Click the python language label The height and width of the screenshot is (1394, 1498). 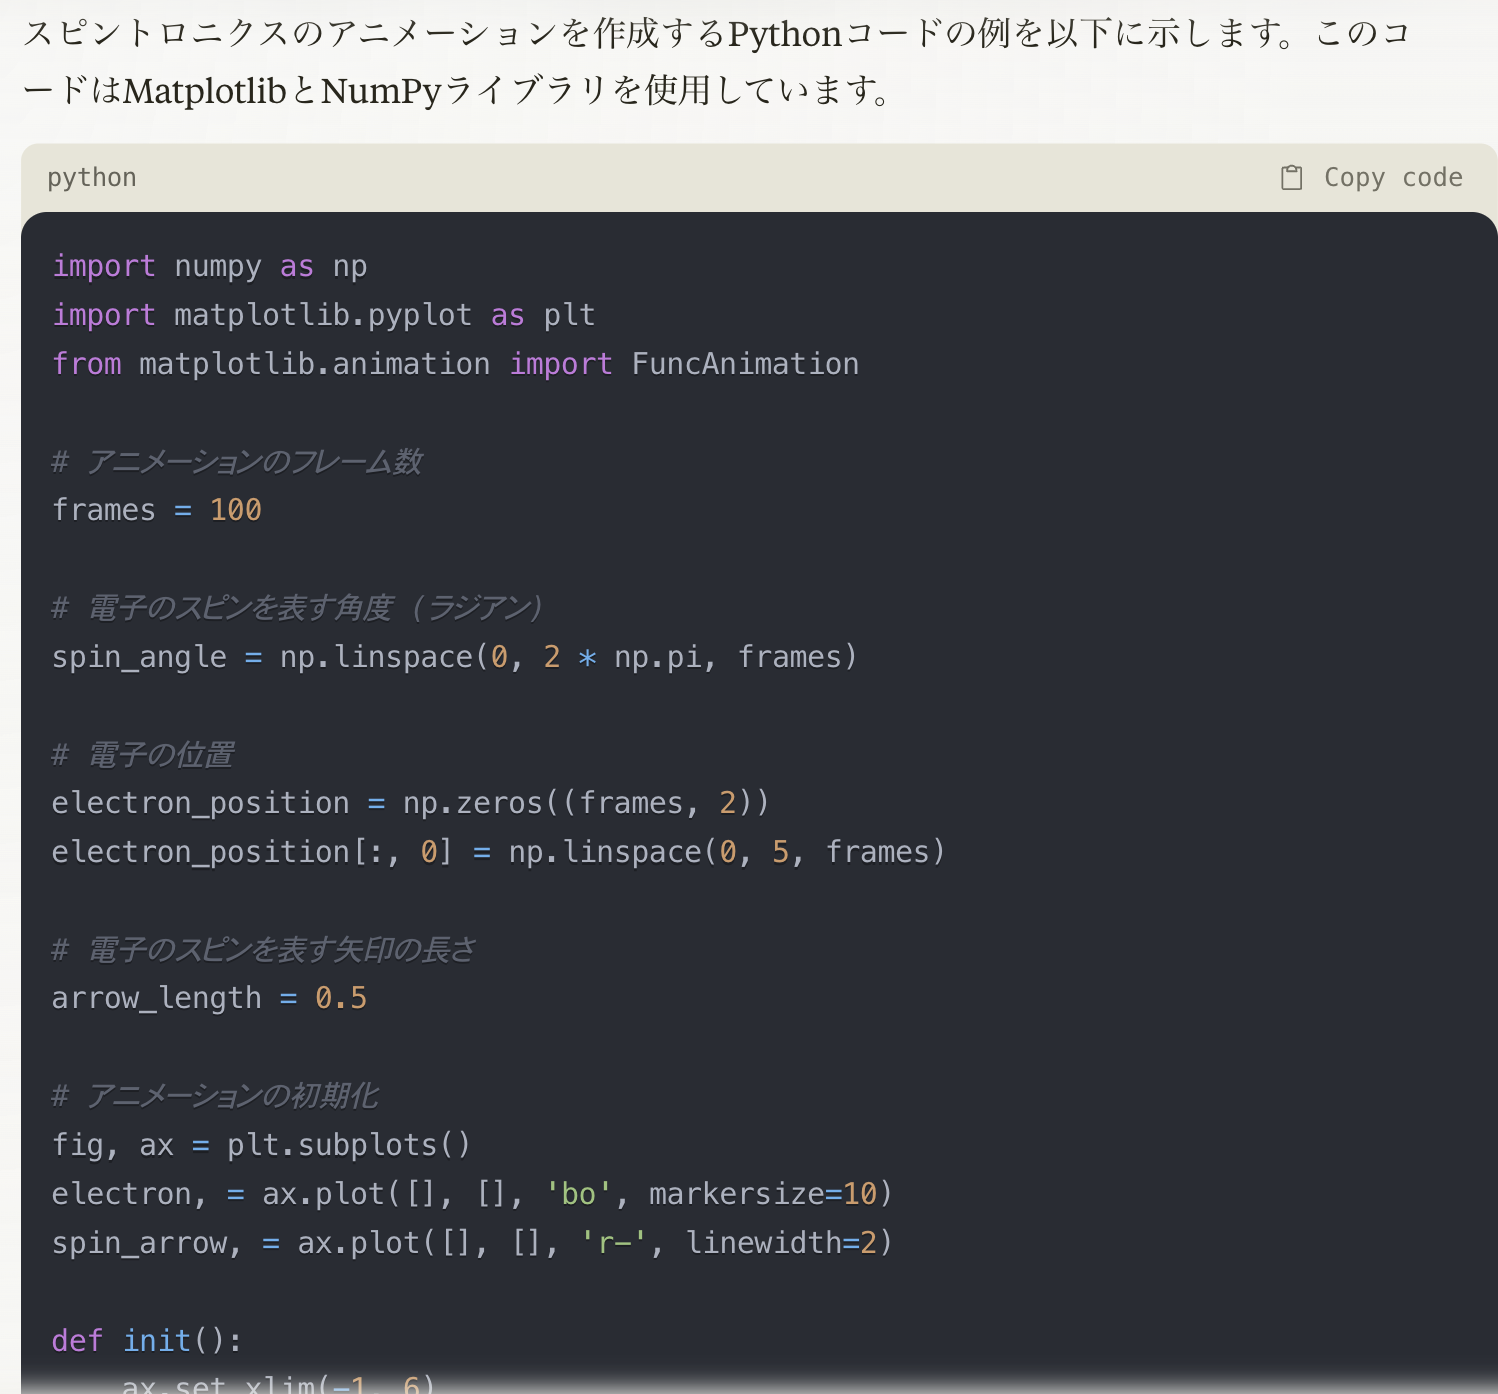point(92,178)
